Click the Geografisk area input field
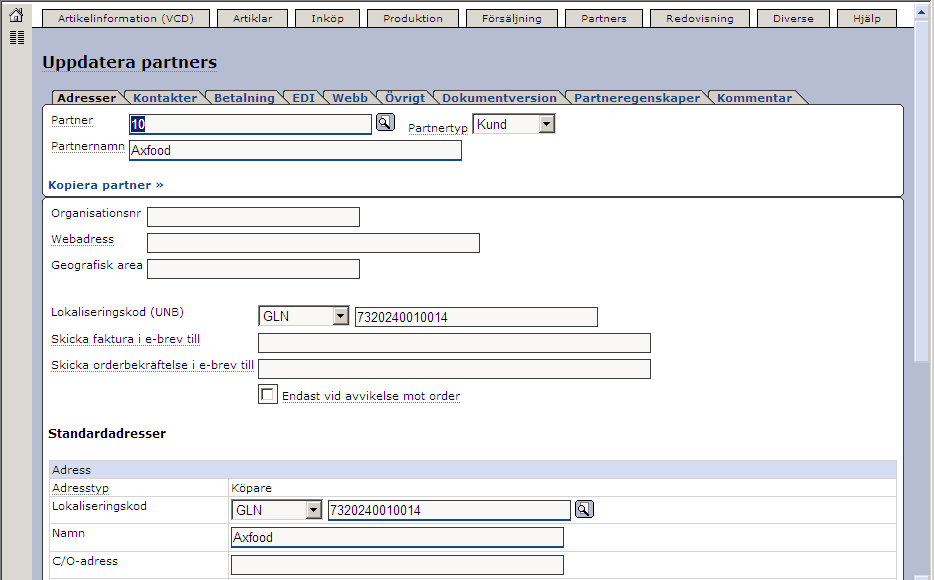 click(x=253, y=269)
